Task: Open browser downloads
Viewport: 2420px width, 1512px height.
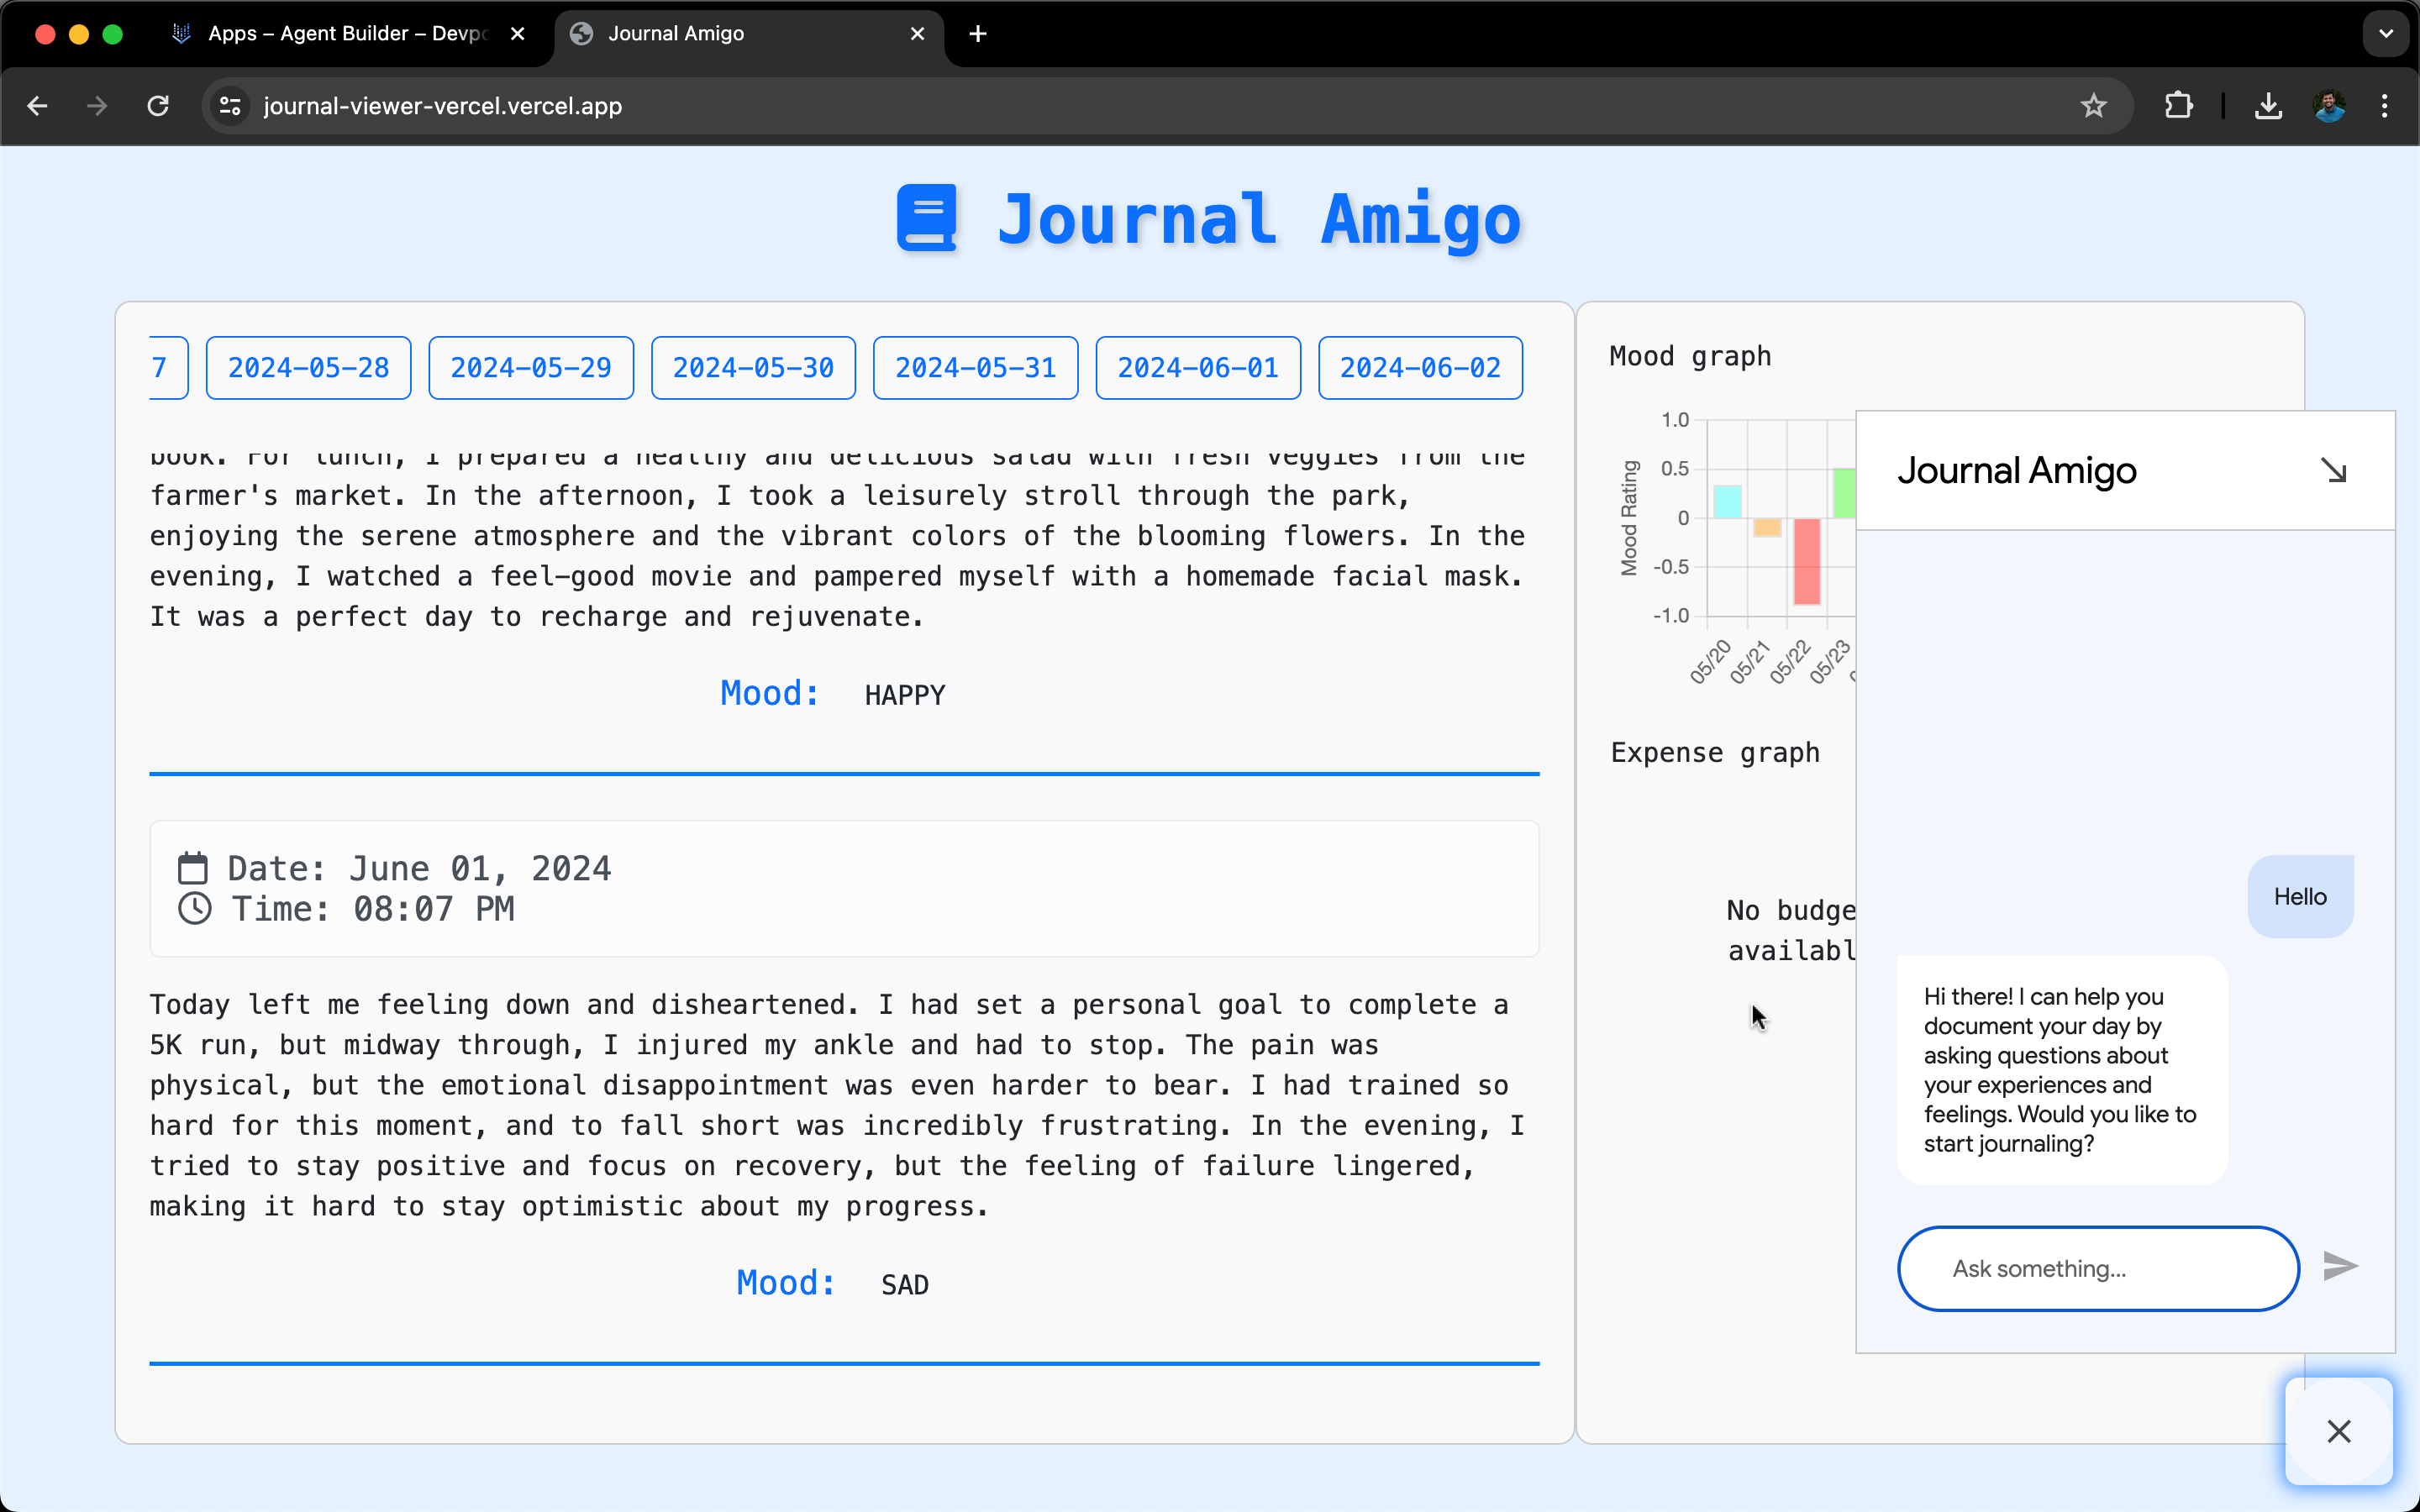Action: [2268, 106]
